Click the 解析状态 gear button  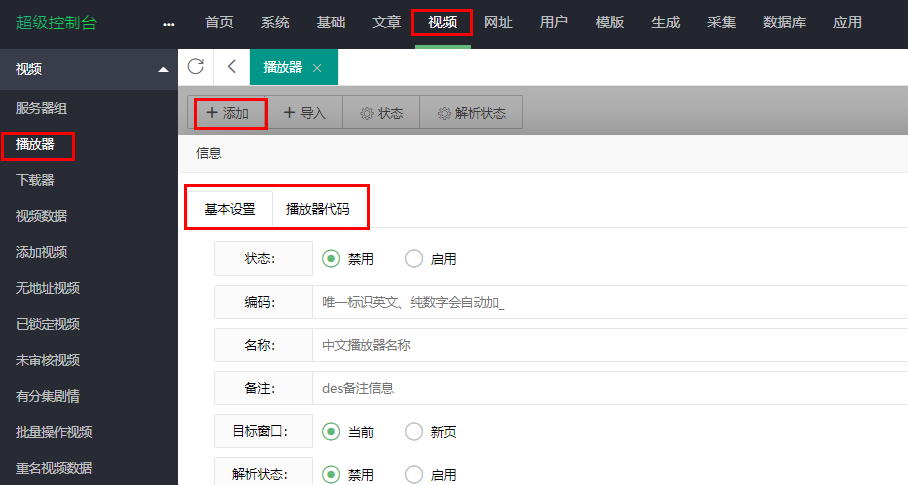point(471,113)
